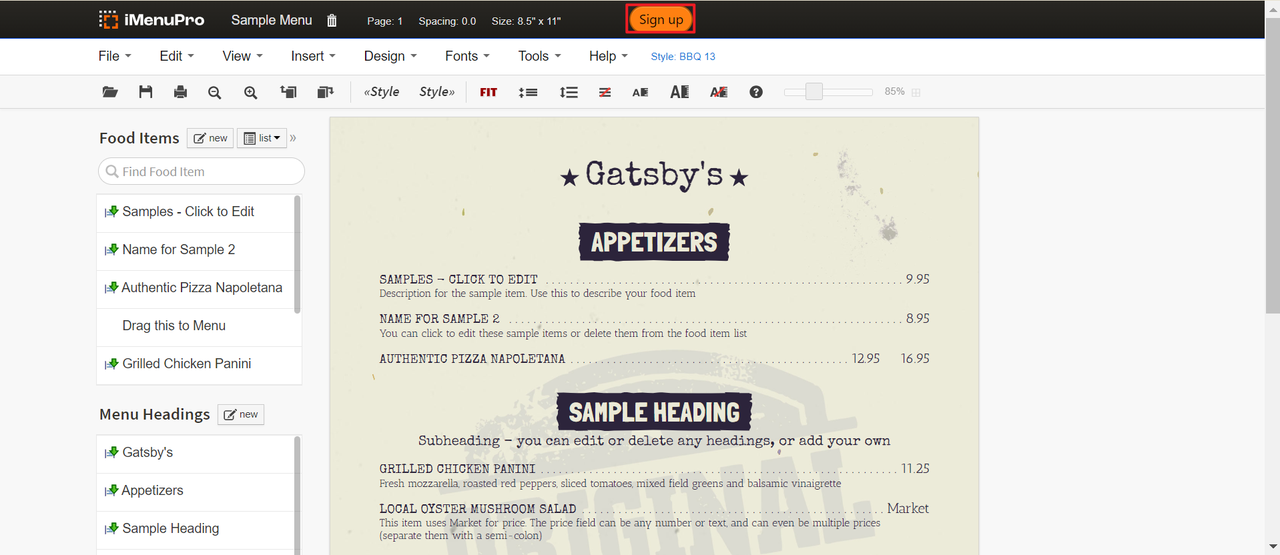Click AUTHENTIC PIZZA NAPOLETANA on menu
The image size is (1280, 555).
472,358
